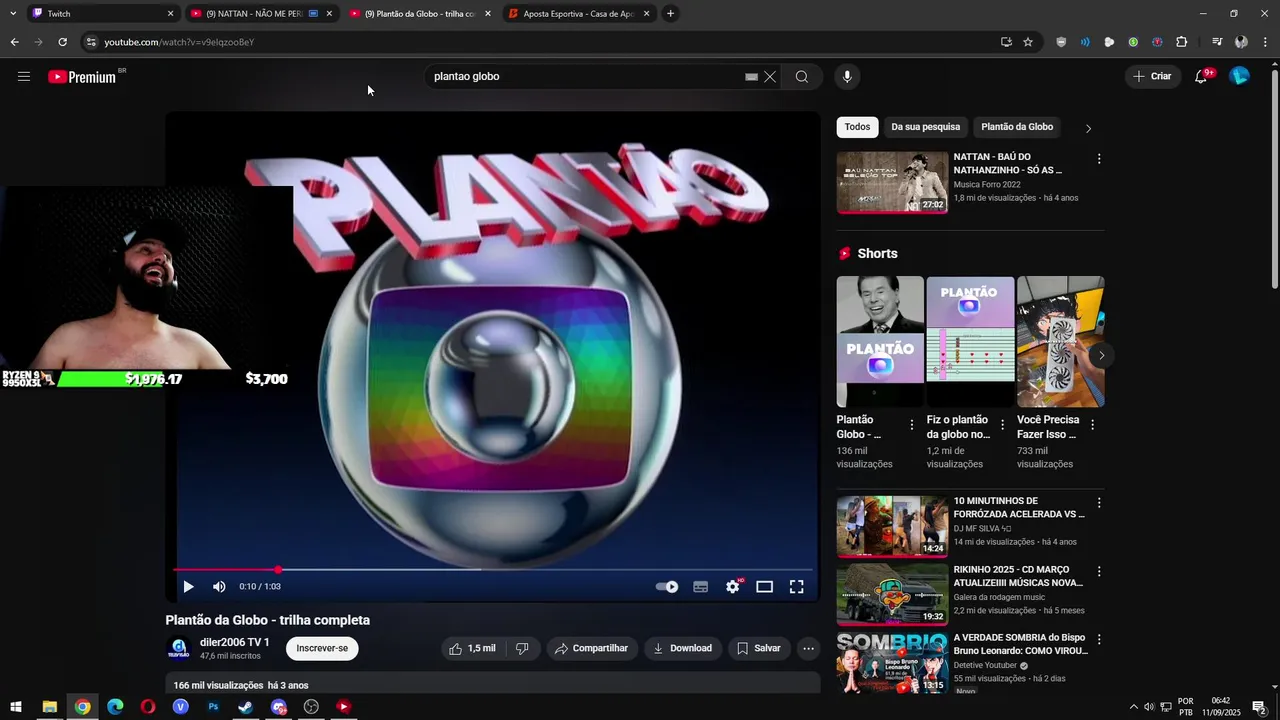Viewport: 1280px width, 720px height.
Task: Open Photoshop from the Windows taskbar
Action: pos(213,707)
